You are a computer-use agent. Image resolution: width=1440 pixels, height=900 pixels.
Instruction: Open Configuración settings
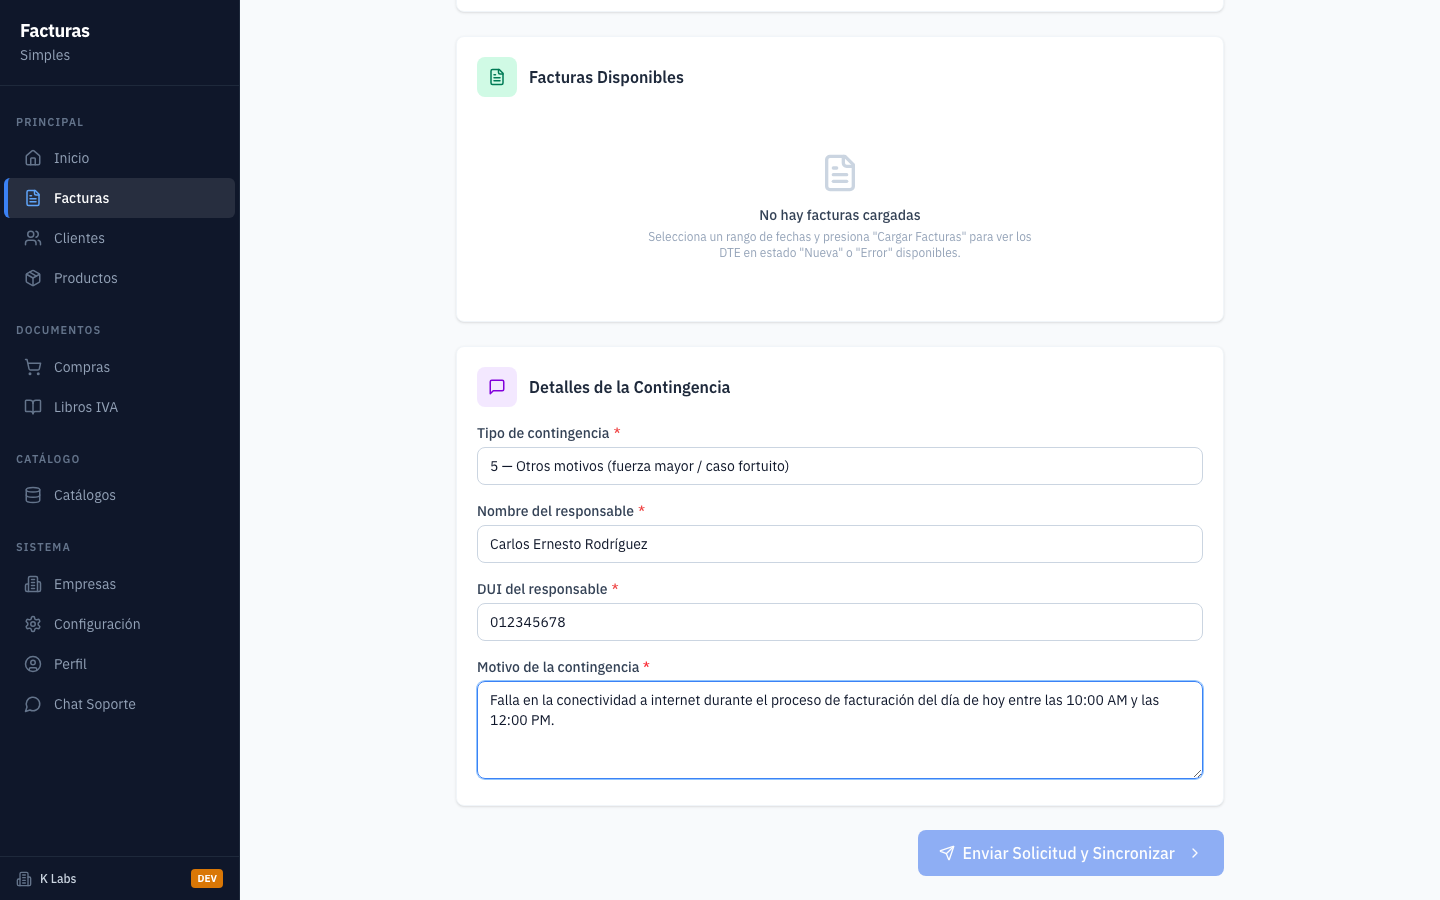point(120,624)
